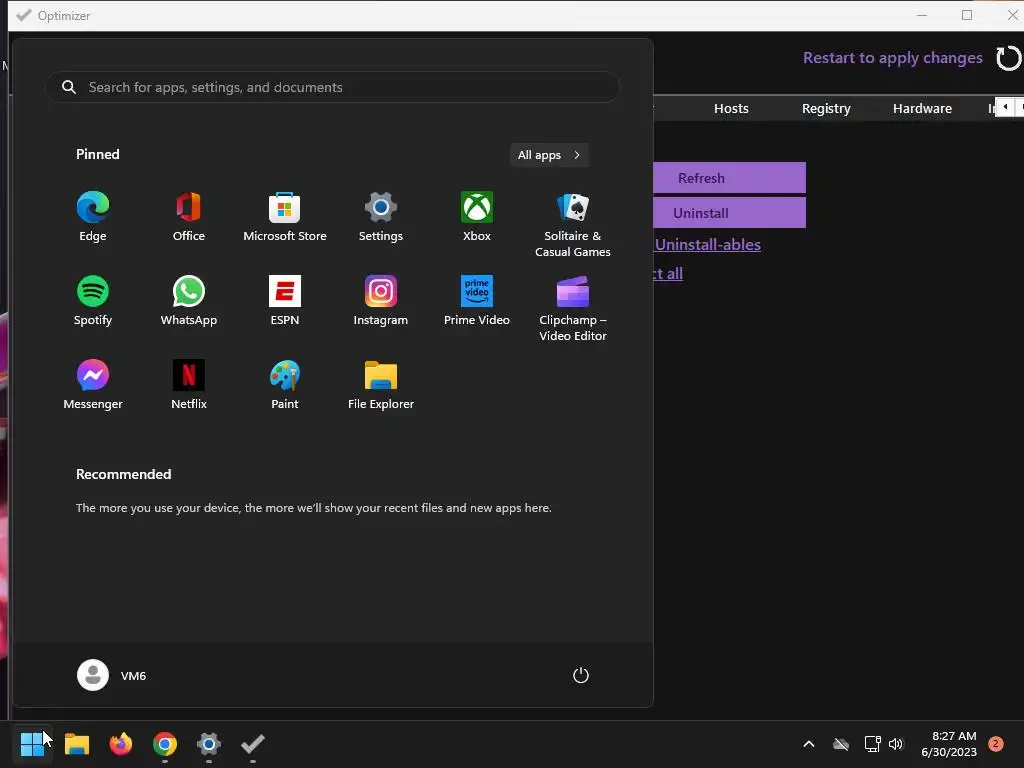Open the ESPN app
The width and height of the screenshot is (1024, 768).
[x=285, y=300]
